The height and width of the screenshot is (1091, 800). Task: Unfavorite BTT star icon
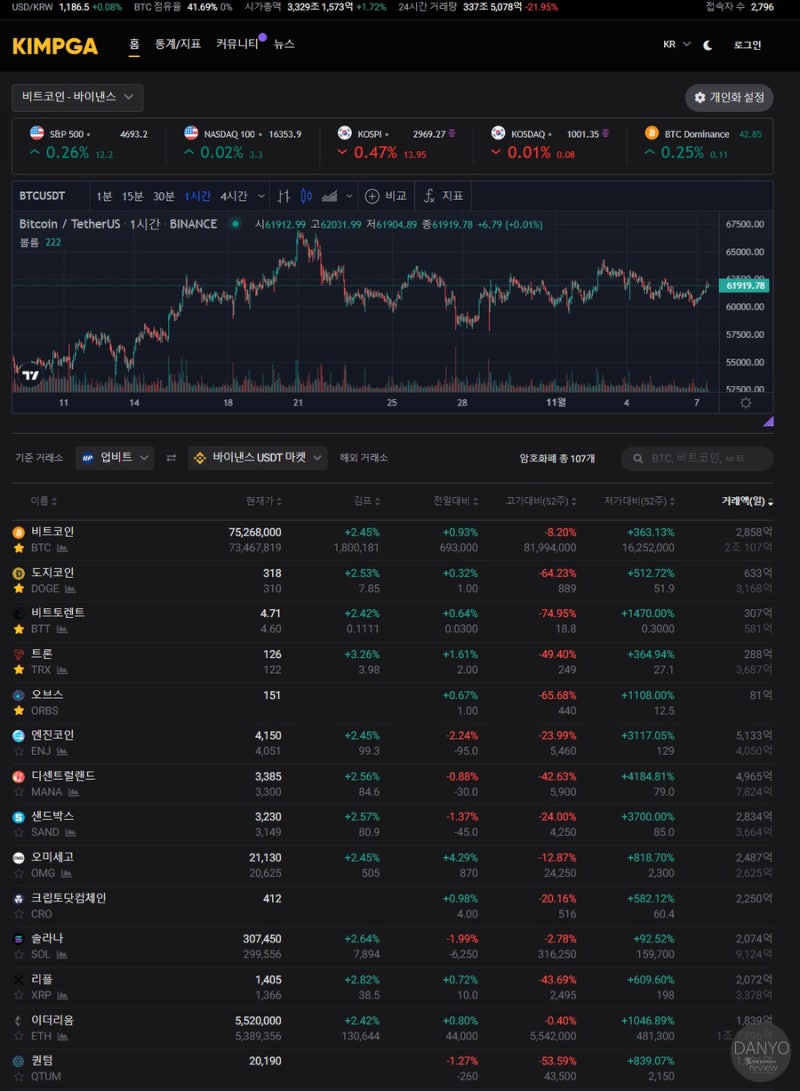[x=19, y=629]
